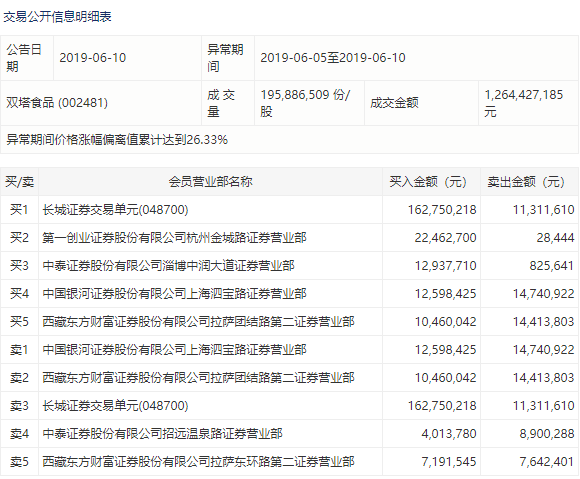Select 中国银河证券 上海泗宝路 in row 买4

174,294
